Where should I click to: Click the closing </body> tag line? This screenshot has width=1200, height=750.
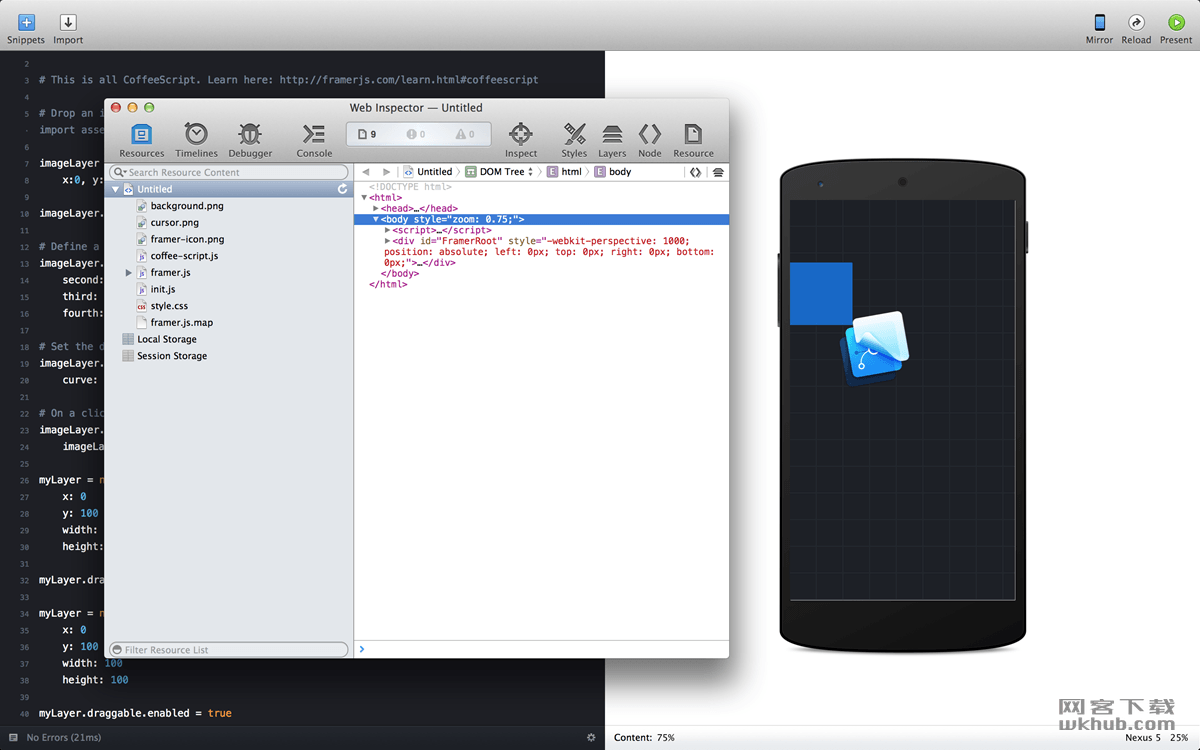click(x=400, y=273)
